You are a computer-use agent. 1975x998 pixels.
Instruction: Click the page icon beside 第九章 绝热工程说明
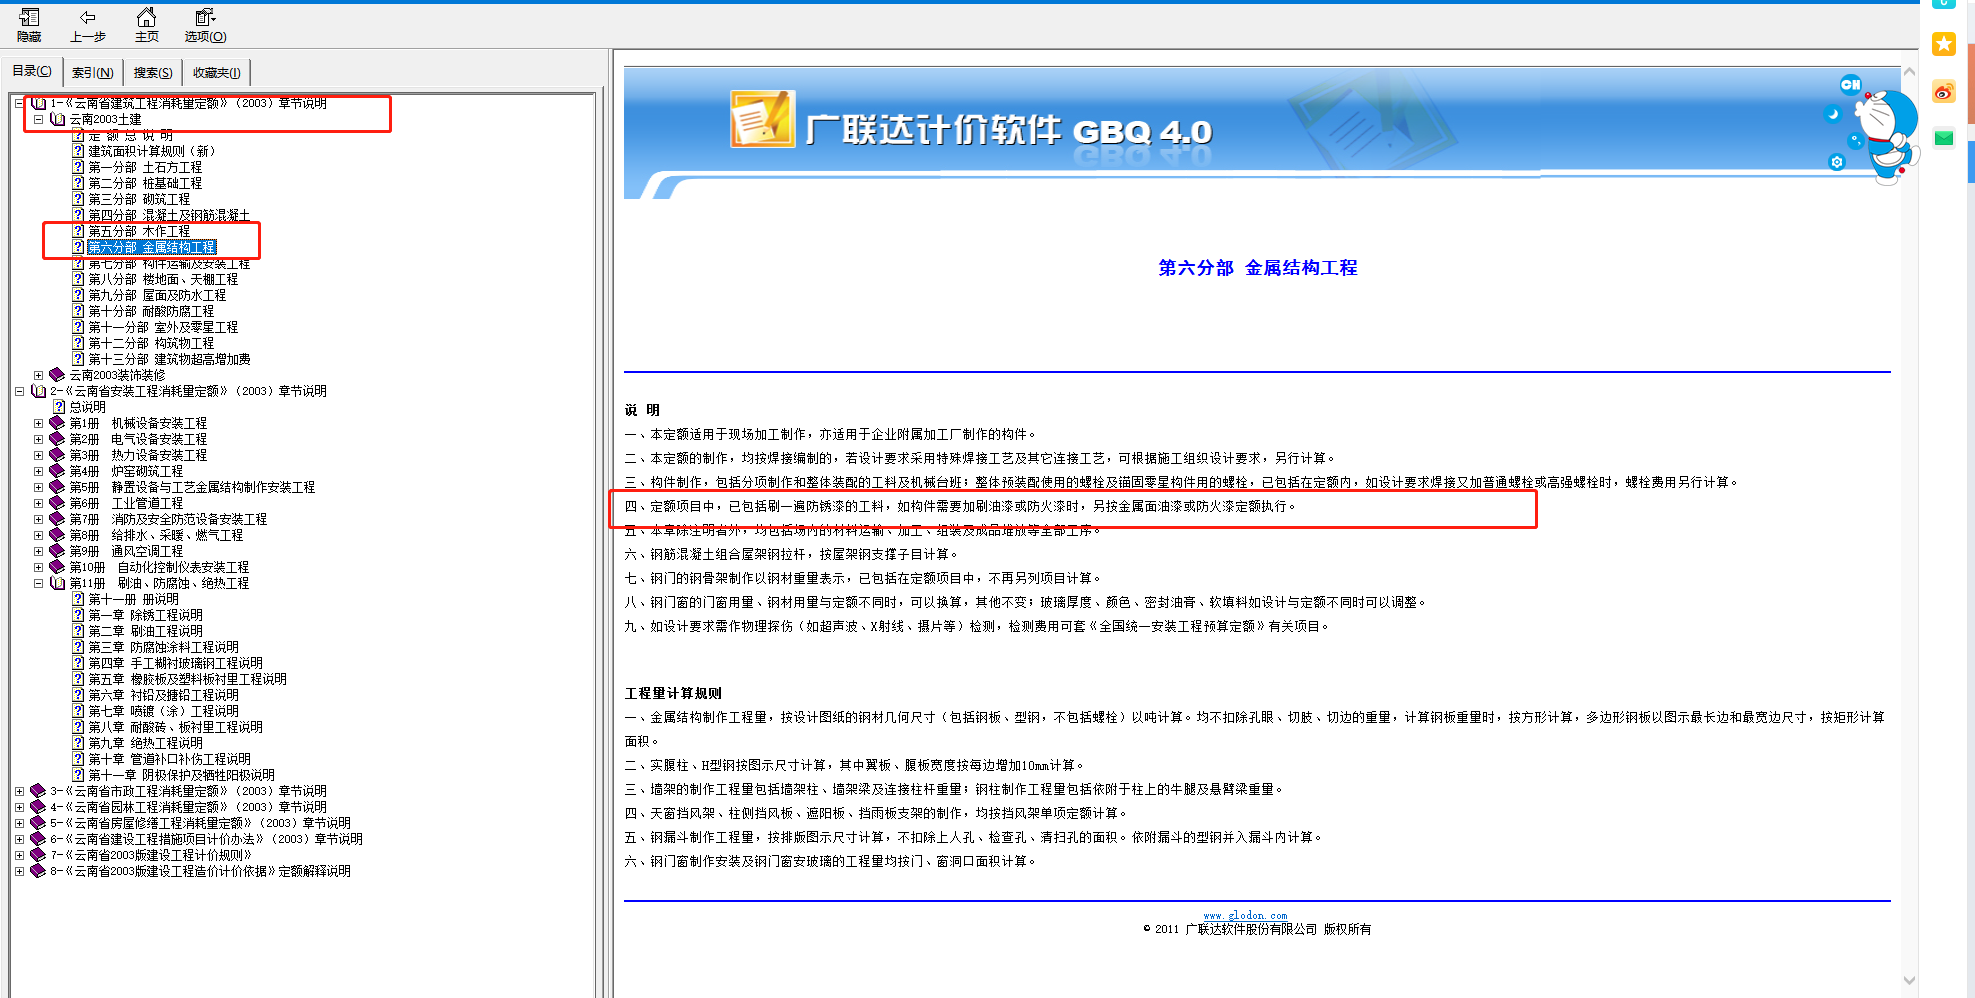point(78,743)
